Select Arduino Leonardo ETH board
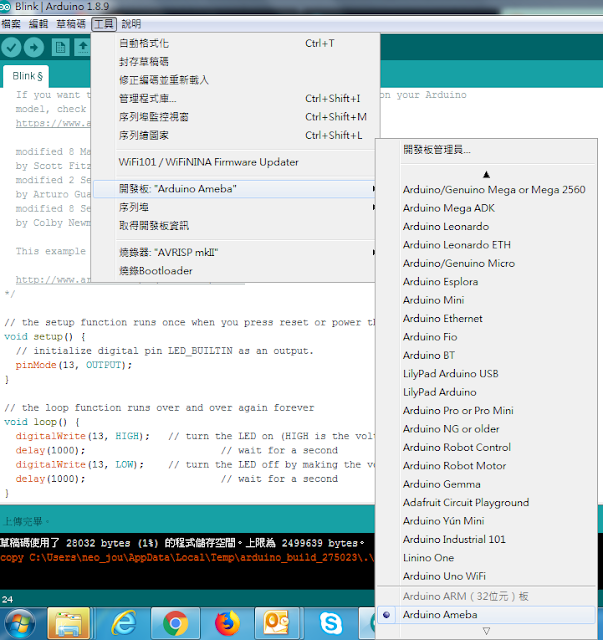Viewport: 603px width, 640px height. coord(486,245)
